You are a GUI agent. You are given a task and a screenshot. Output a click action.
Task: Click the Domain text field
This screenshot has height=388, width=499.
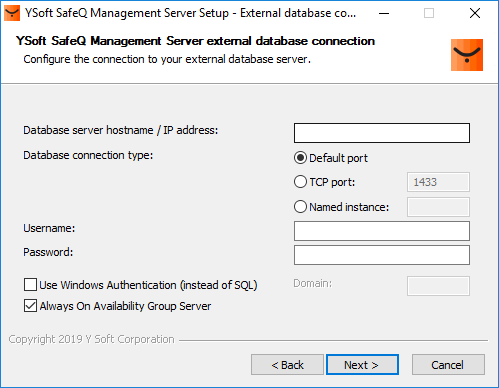point(438,286)
